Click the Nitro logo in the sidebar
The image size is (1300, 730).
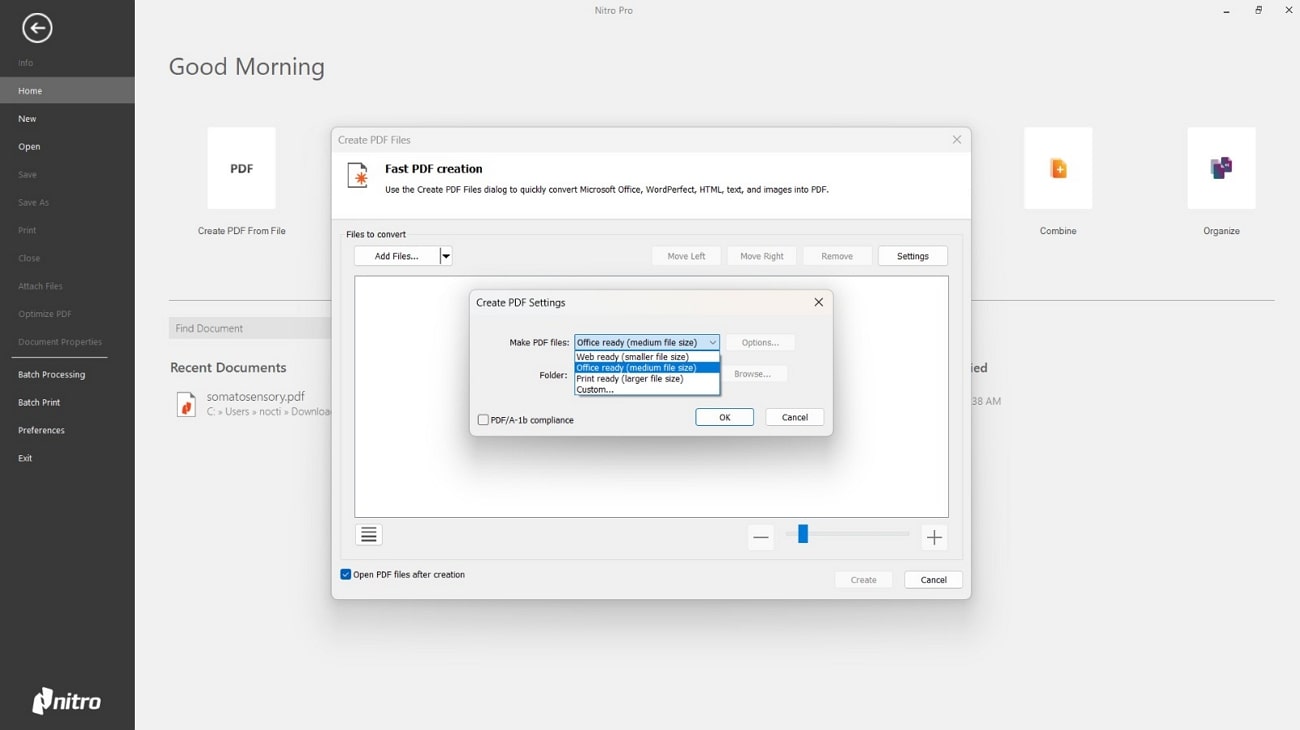(x=67, y=701)
